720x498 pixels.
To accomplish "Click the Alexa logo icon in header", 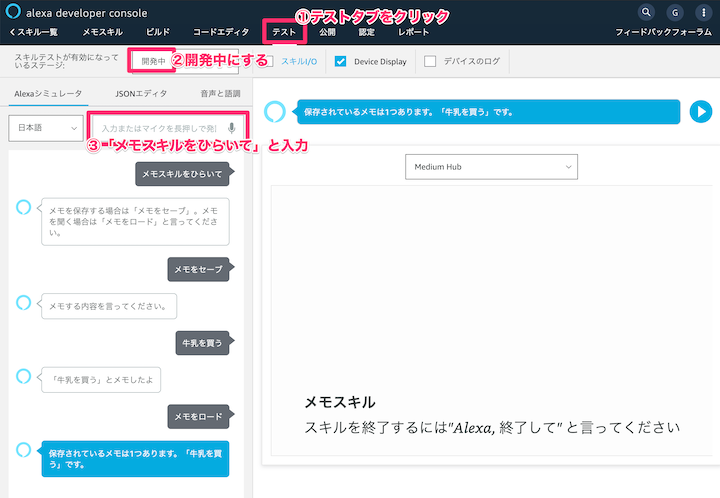I will click(x=13, y=11).
